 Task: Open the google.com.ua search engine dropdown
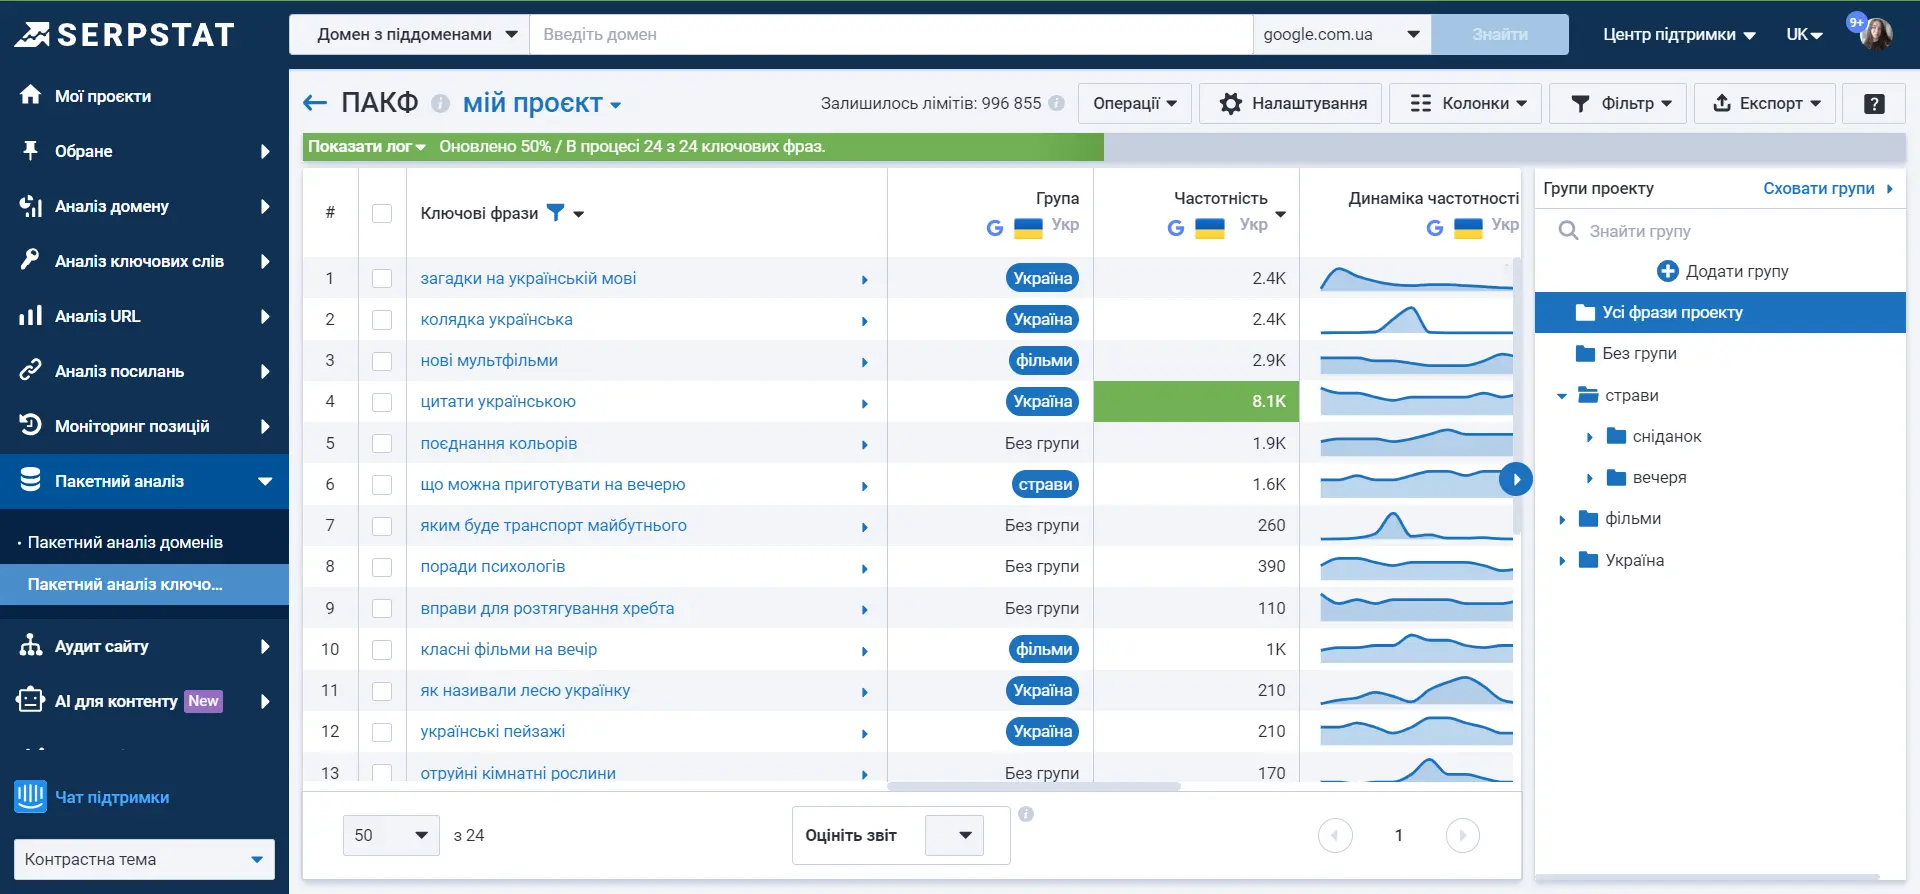(x=1342, y=34)
